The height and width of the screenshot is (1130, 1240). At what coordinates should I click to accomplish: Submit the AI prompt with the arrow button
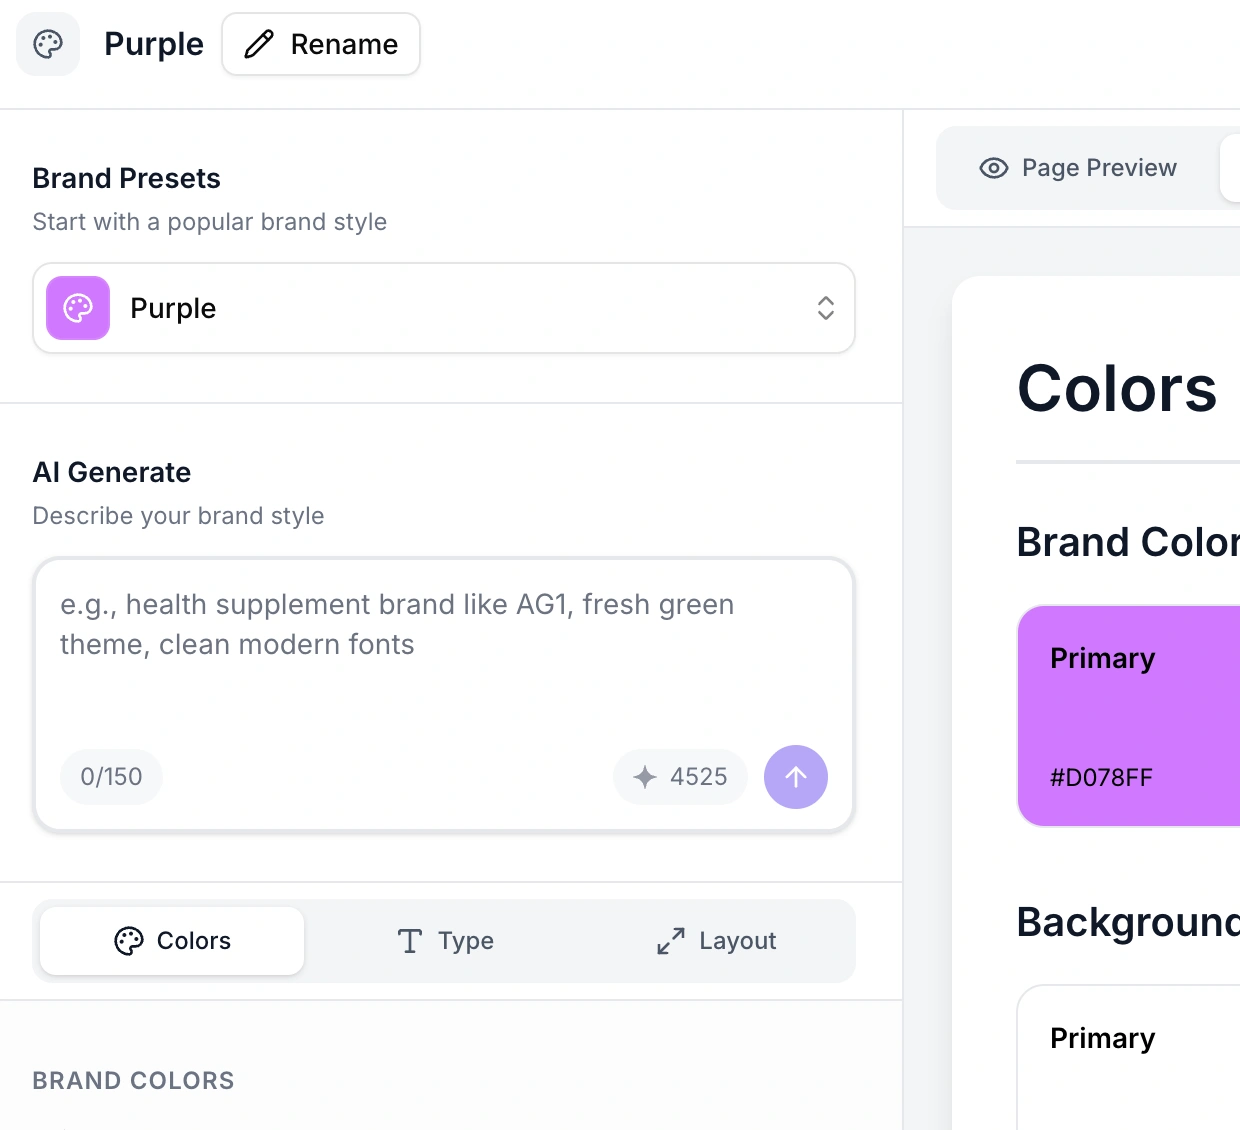pos(796,777)
